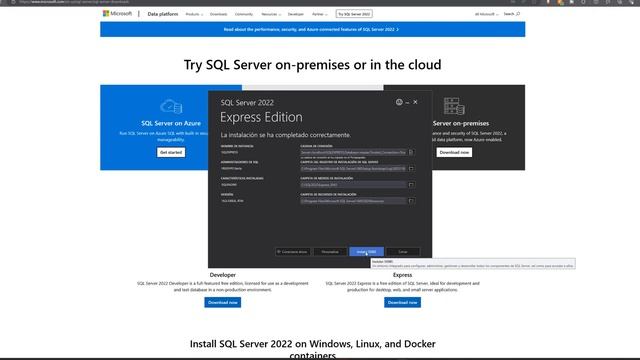Screen dimensions: 640x360
Task: Copy the installation resources folder path
Action: 411,201
